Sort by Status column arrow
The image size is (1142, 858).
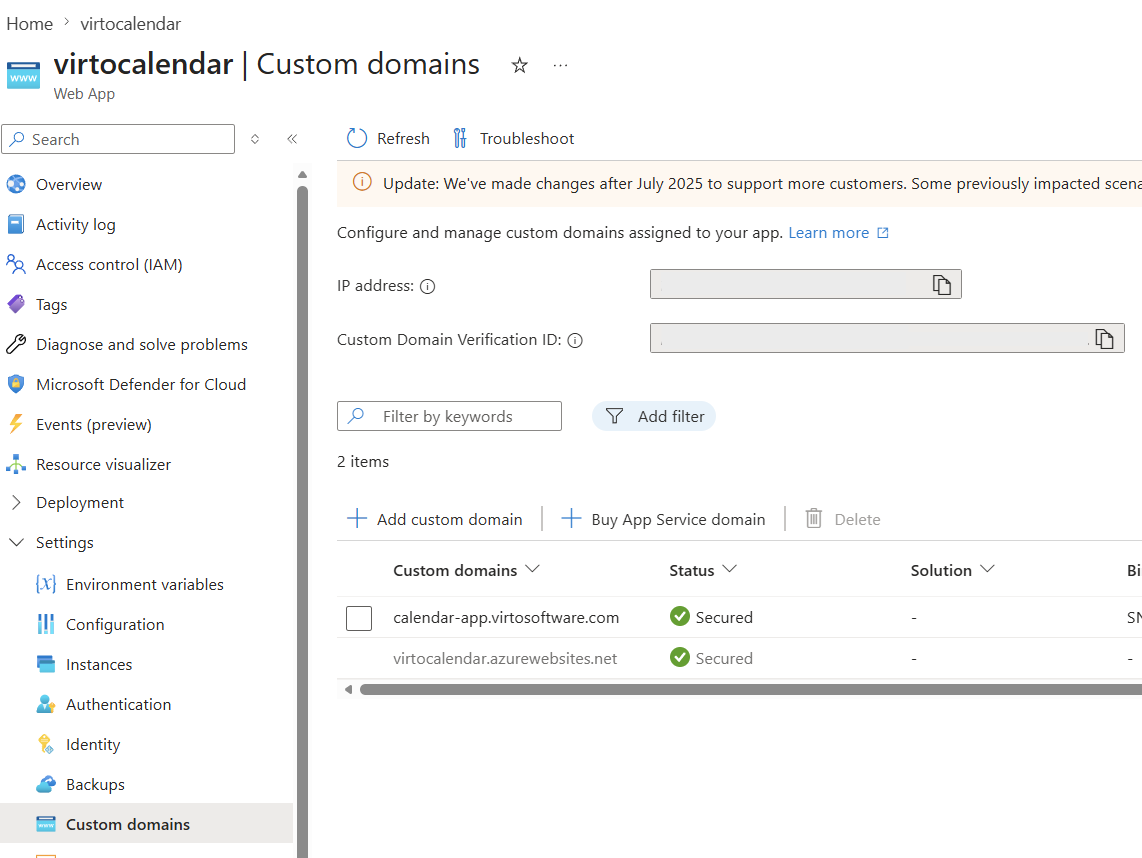730,569
